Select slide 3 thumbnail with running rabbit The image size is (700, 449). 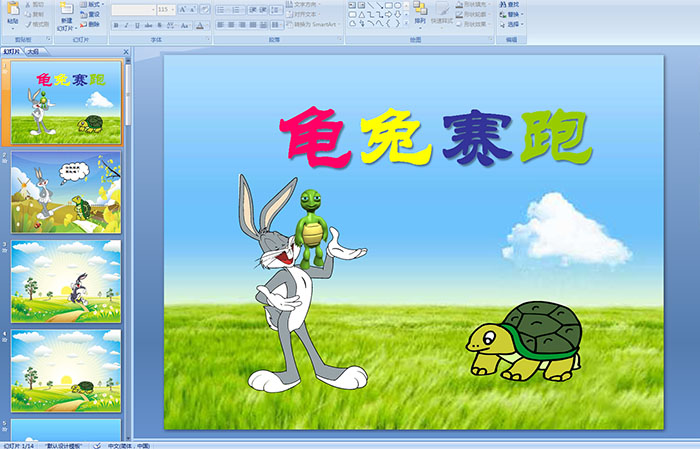point(66,281)
